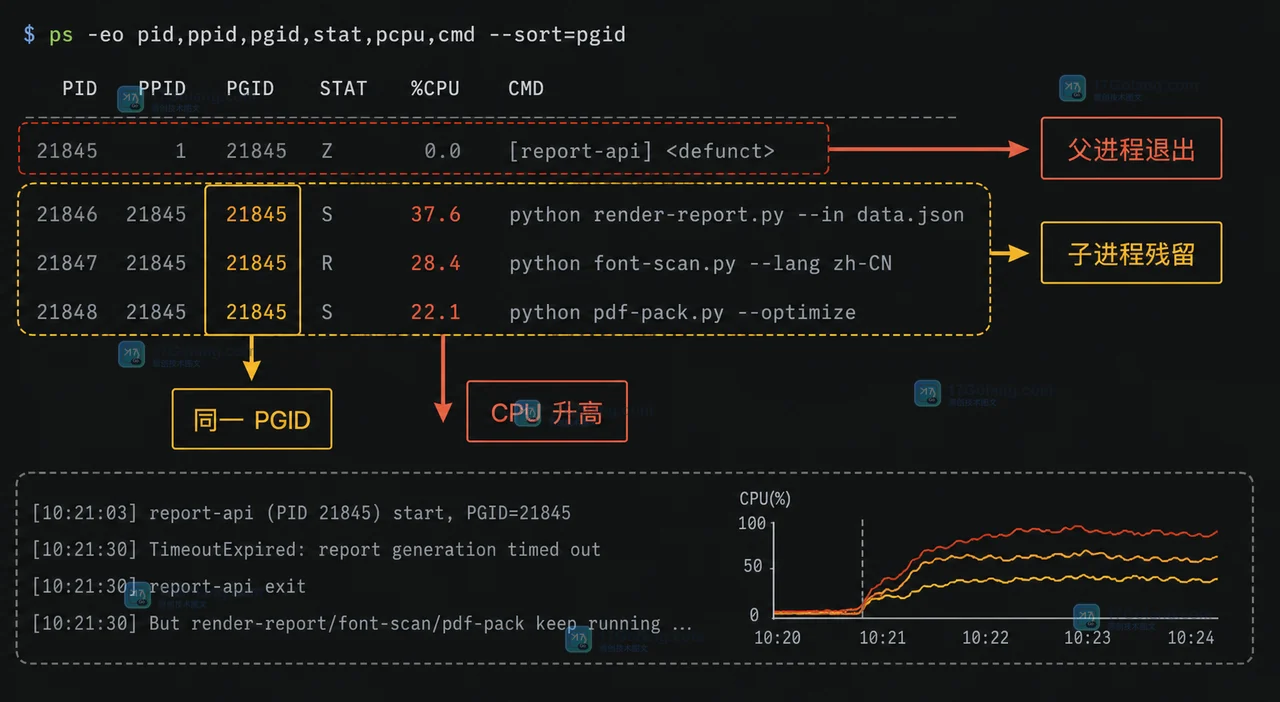Click the CPU 升高 label
This screenshot has height=702, width=1280.
pos(547,412)
